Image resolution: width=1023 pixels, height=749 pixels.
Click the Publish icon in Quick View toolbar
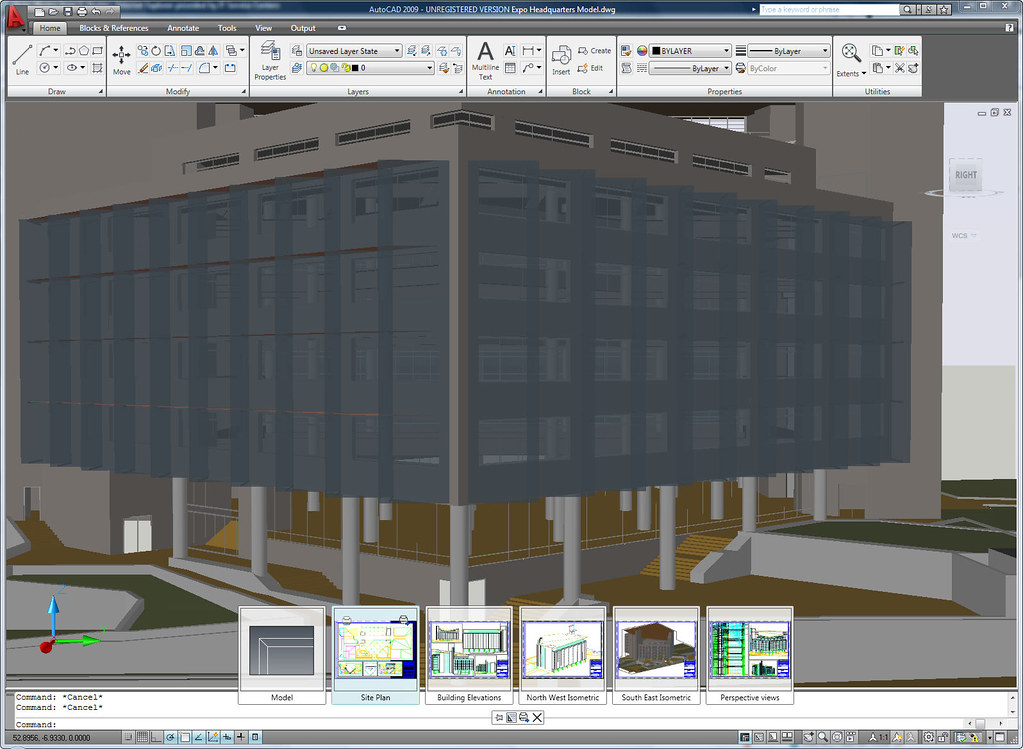(524, 718)
